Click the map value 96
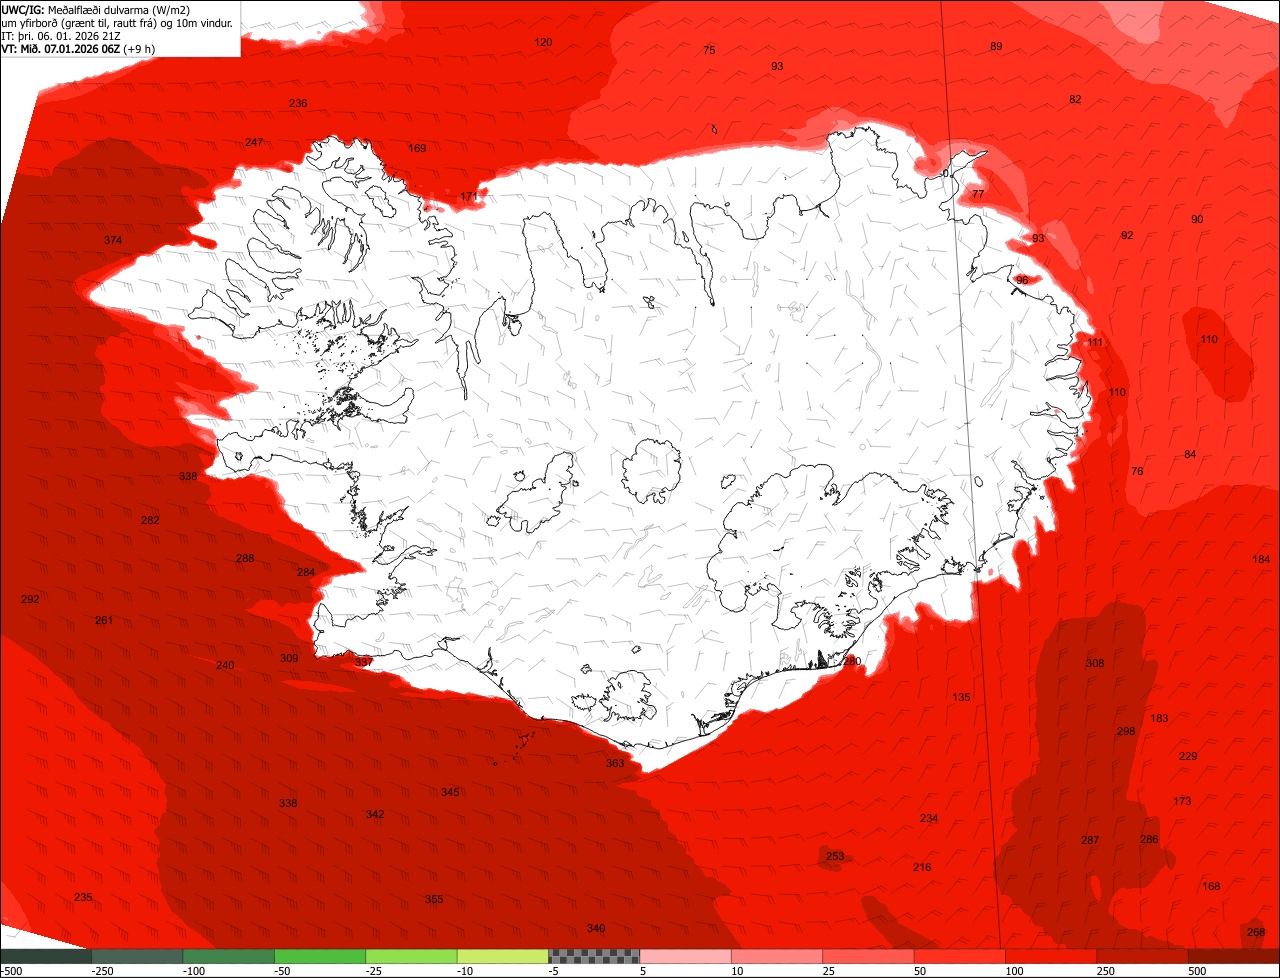The image size is (1280, 978). tap(1022, 280)
